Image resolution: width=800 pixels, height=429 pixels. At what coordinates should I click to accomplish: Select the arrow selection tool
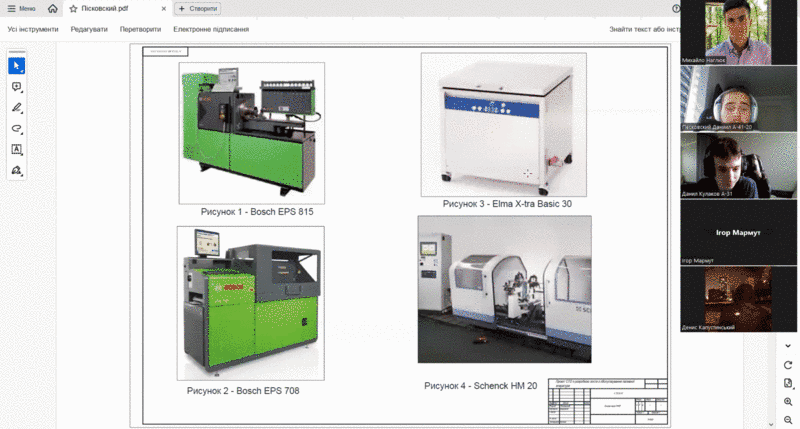17,66
